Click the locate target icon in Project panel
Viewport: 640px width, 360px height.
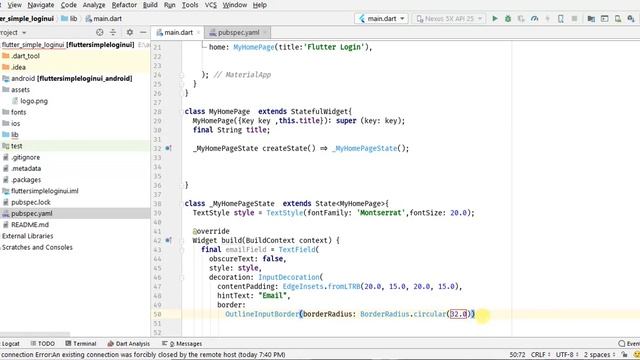coord(100,32)
